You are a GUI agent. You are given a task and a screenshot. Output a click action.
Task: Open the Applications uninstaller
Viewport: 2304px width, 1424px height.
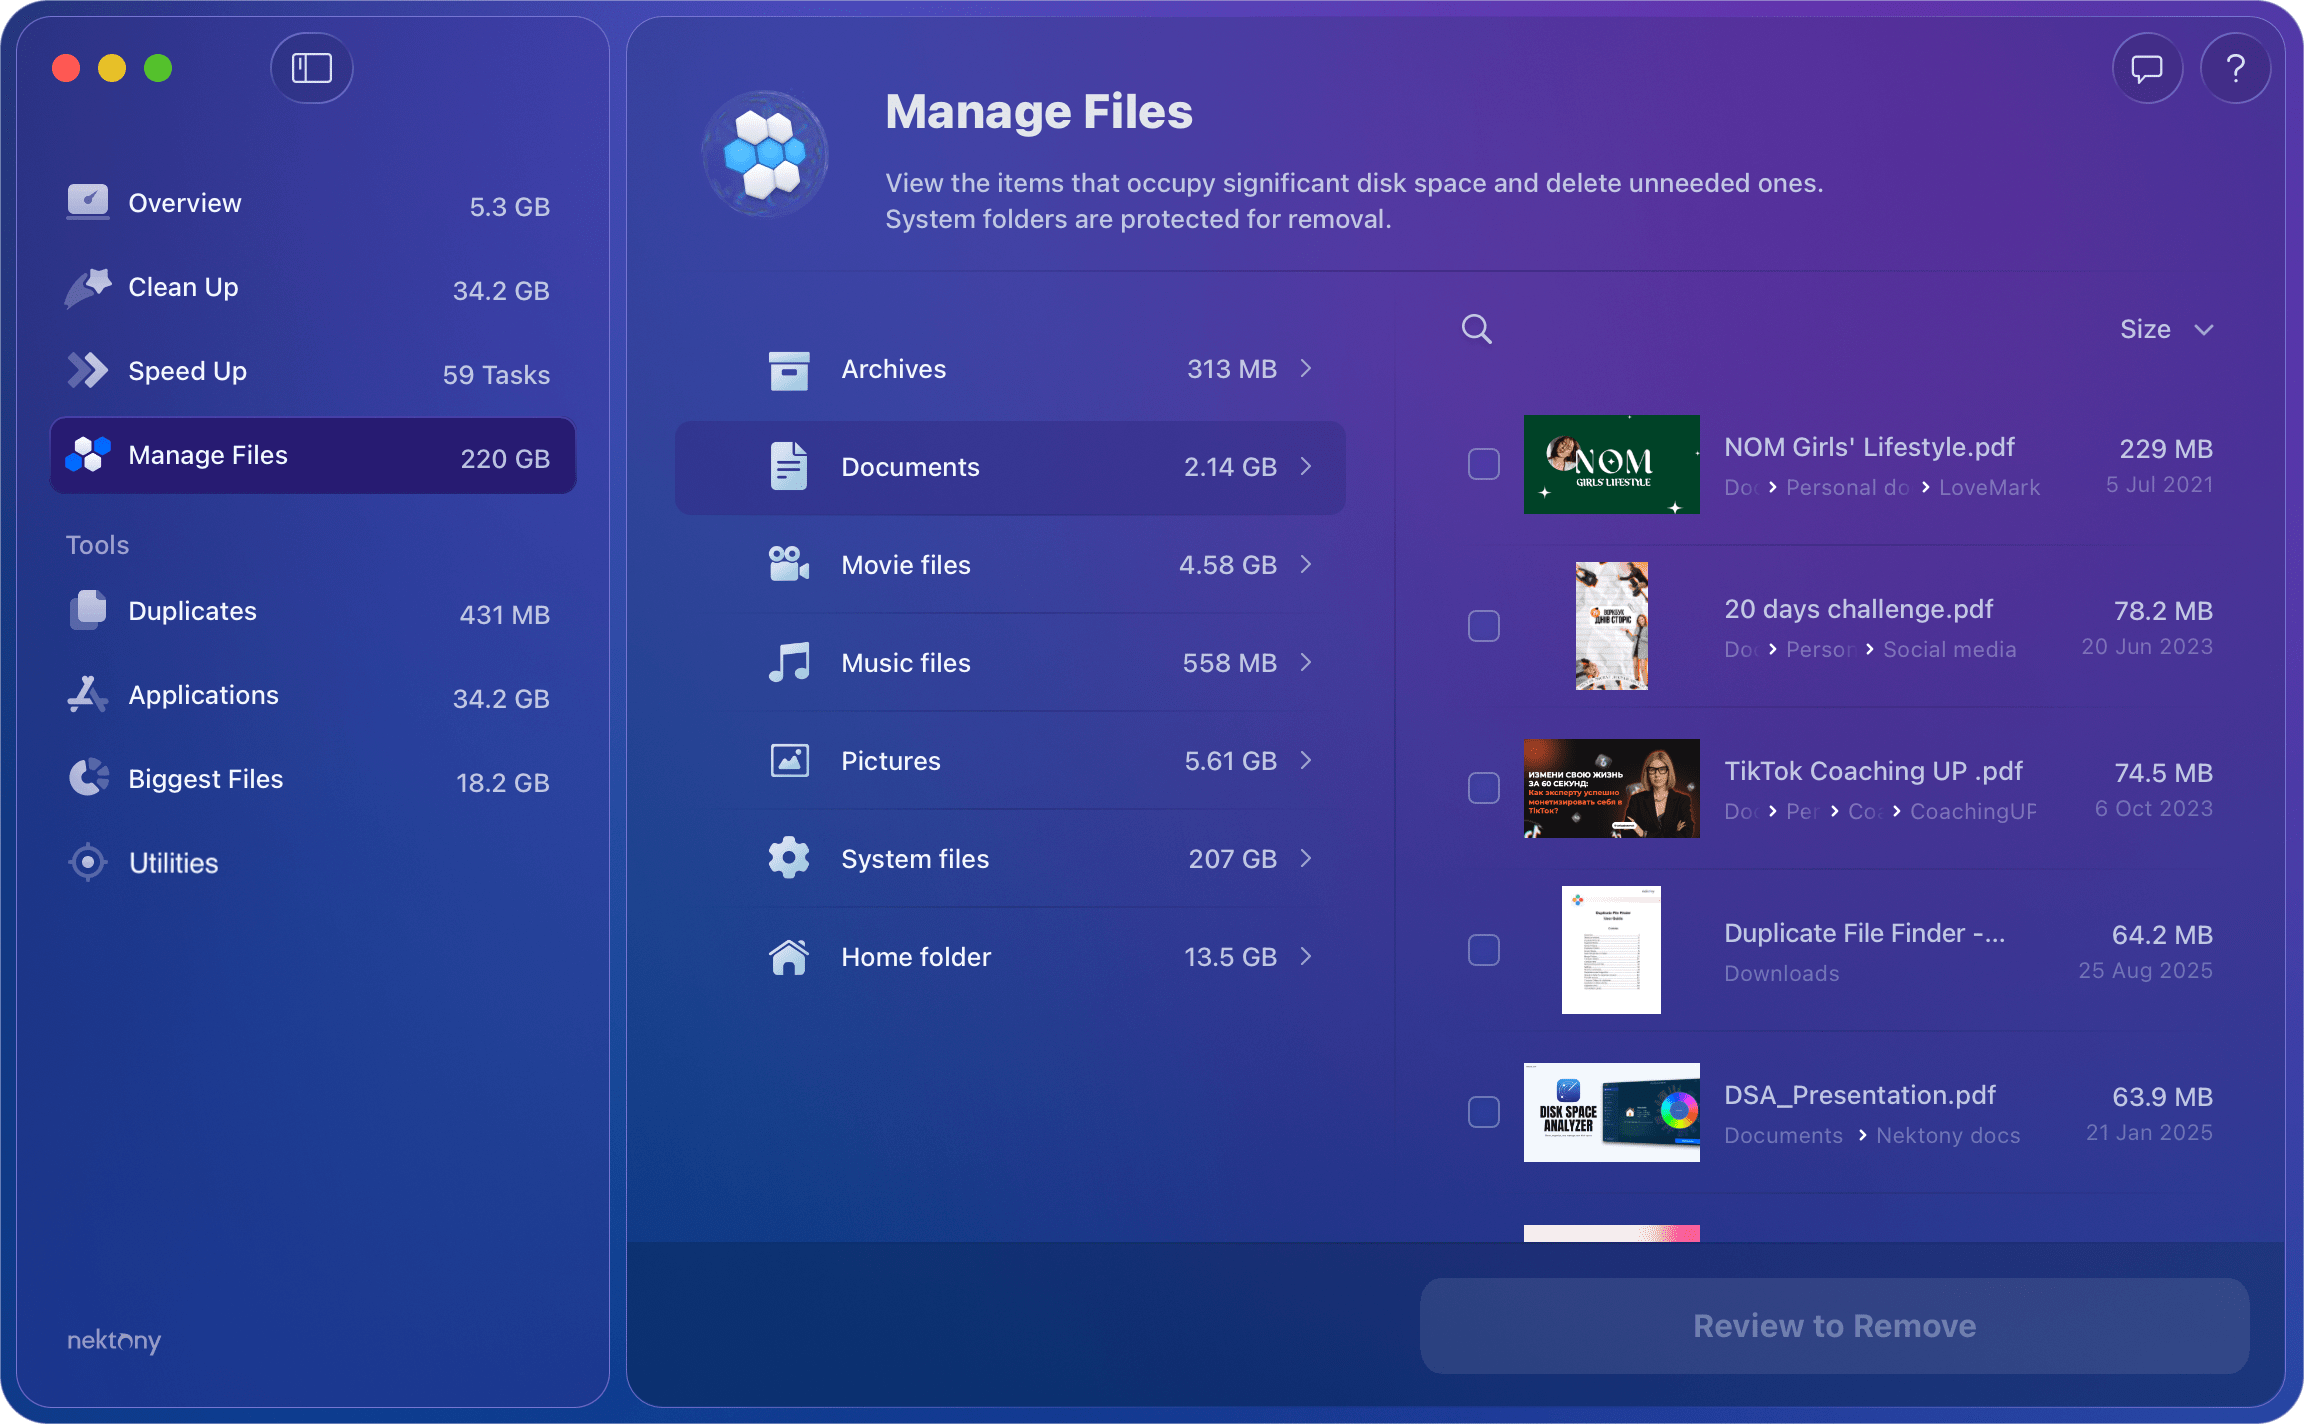(x=203, y=695)
